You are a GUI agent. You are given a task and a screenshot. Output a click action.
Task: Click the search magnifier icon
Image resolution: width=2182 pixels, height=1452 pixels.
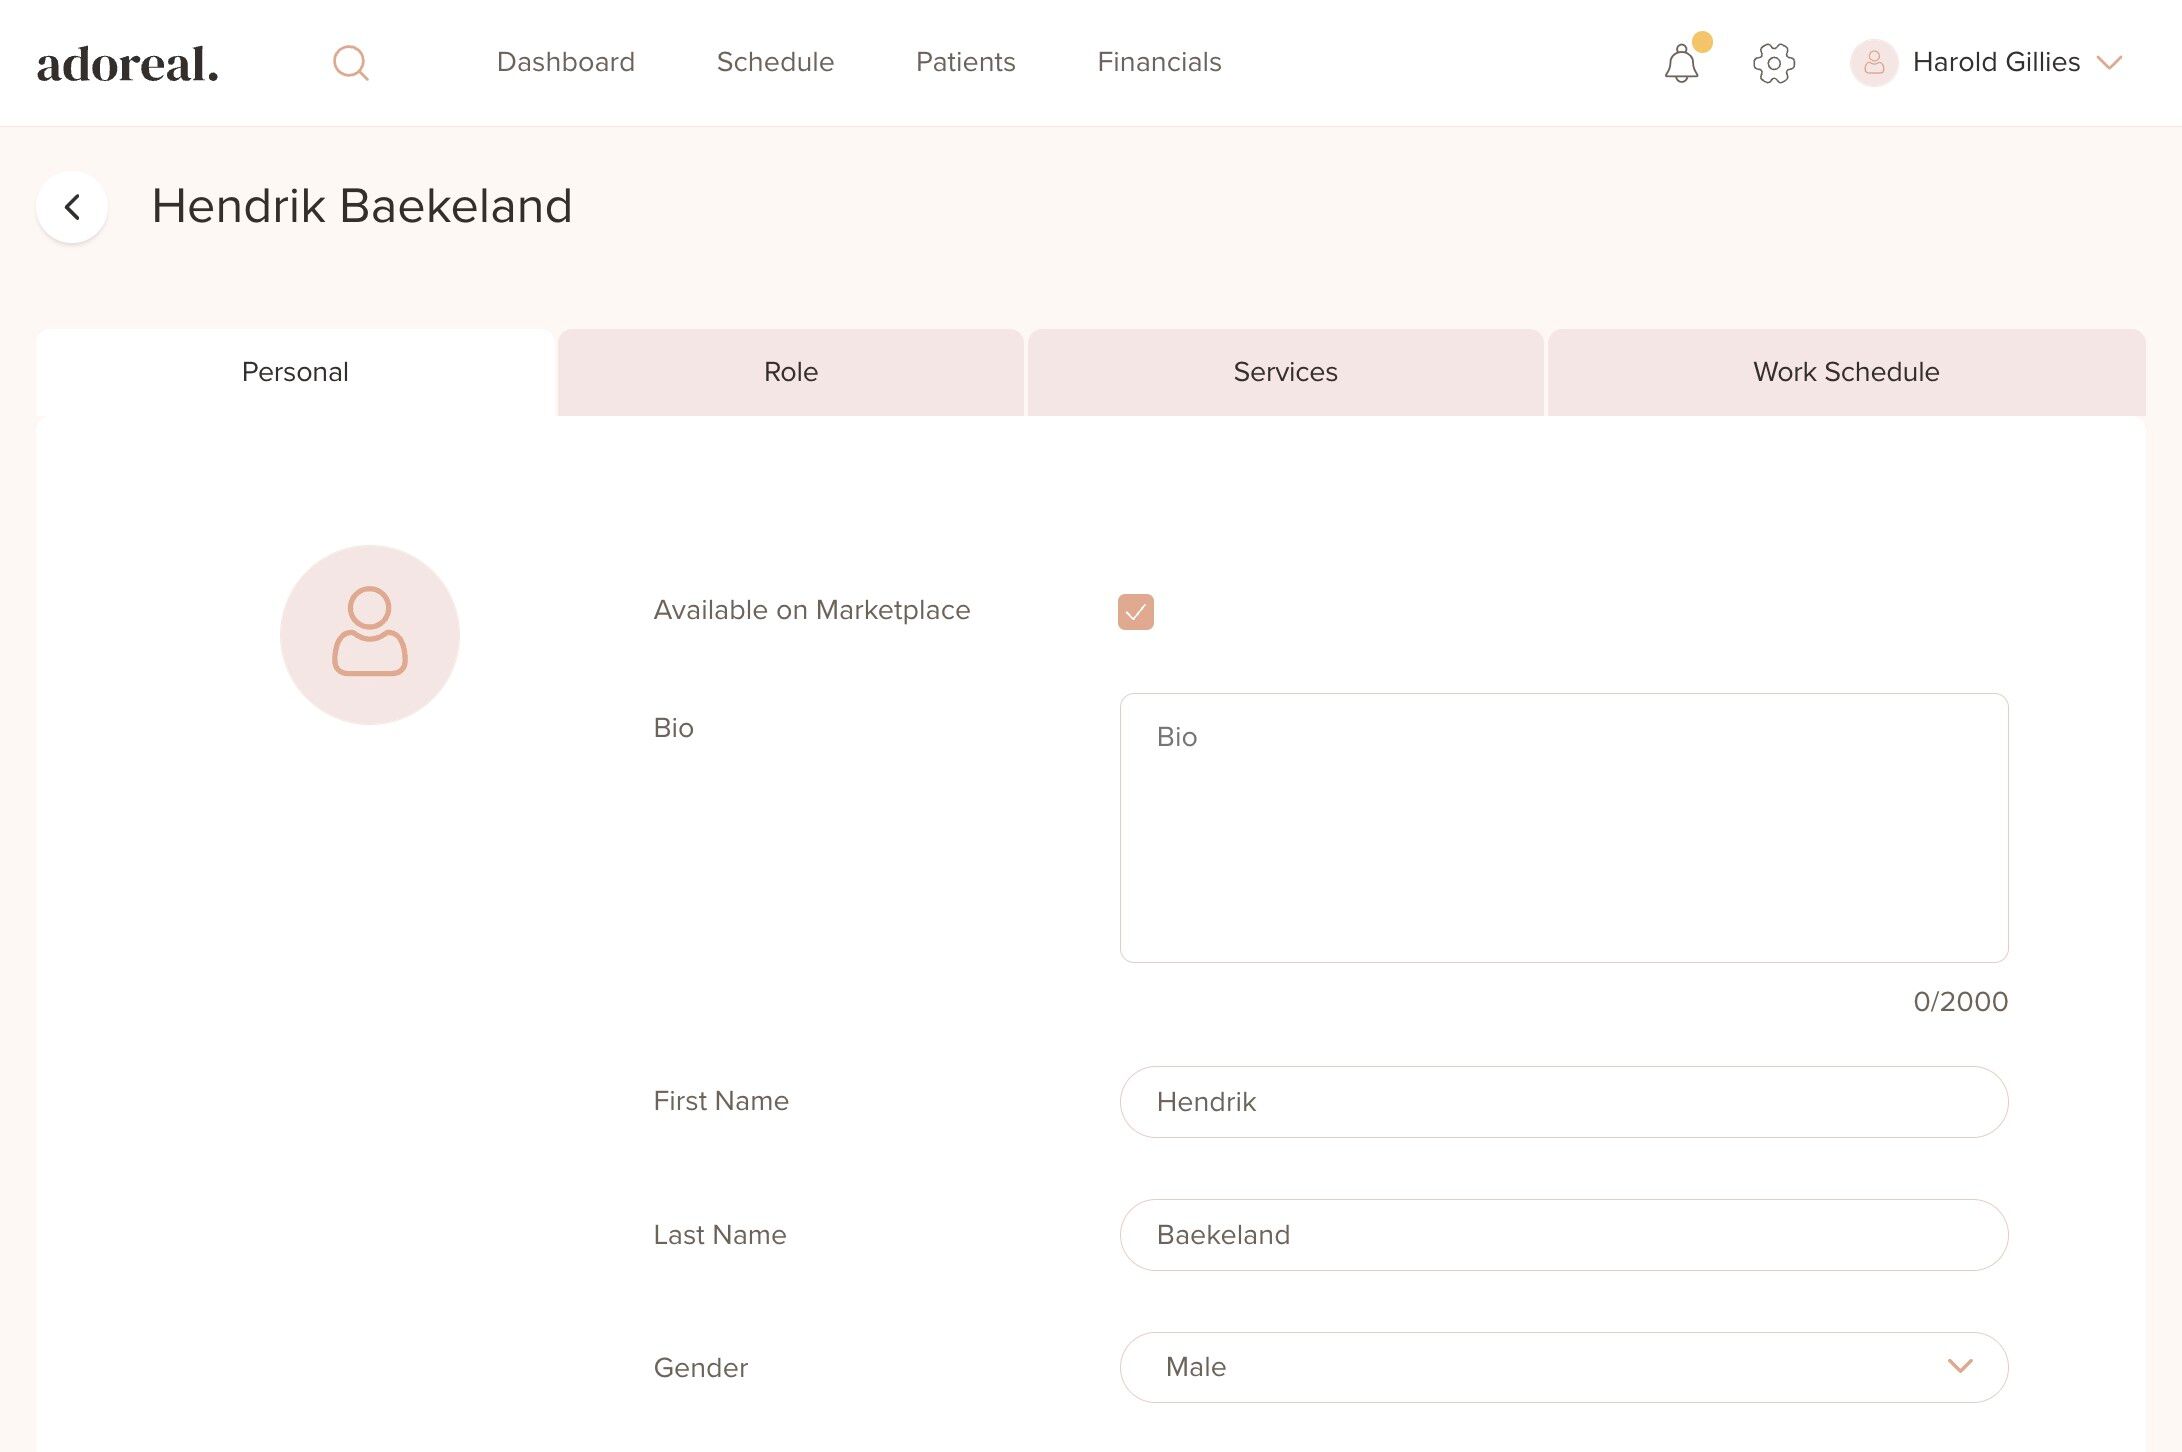tap(350, 63)
